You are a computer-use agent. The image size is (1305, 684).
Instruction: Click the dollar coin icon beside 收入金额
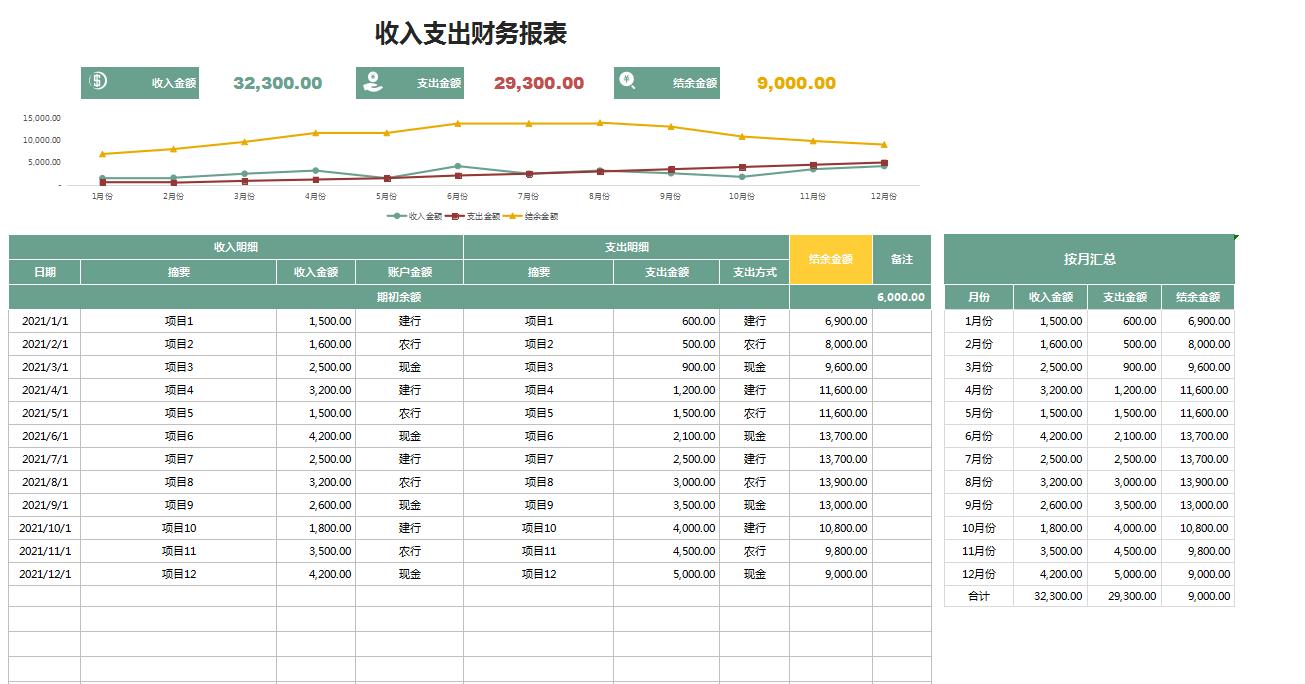pyautogui.click(x=98, y=83)
